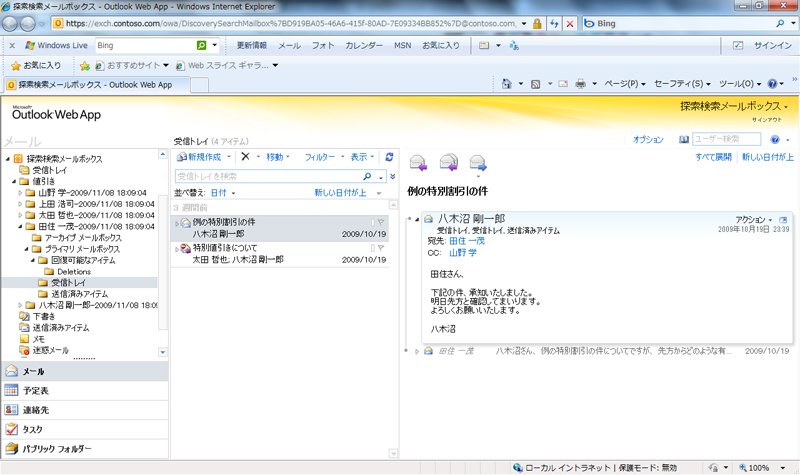Click the IE Print icon

pos(580,84)
